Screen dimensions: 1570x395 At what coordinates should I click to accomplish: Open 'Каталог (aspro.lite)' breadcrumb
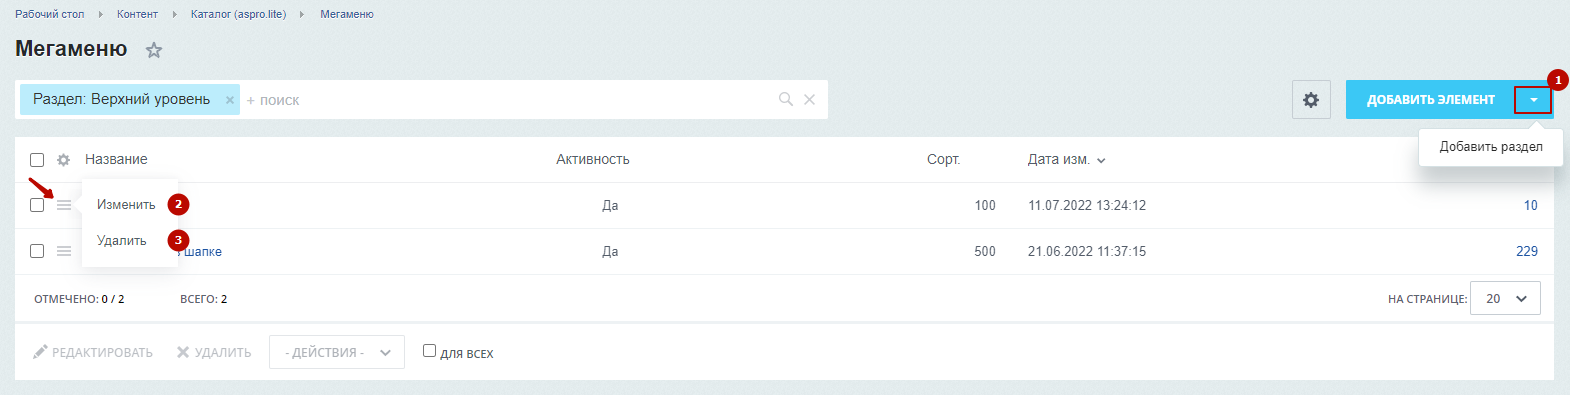(238, 14)
